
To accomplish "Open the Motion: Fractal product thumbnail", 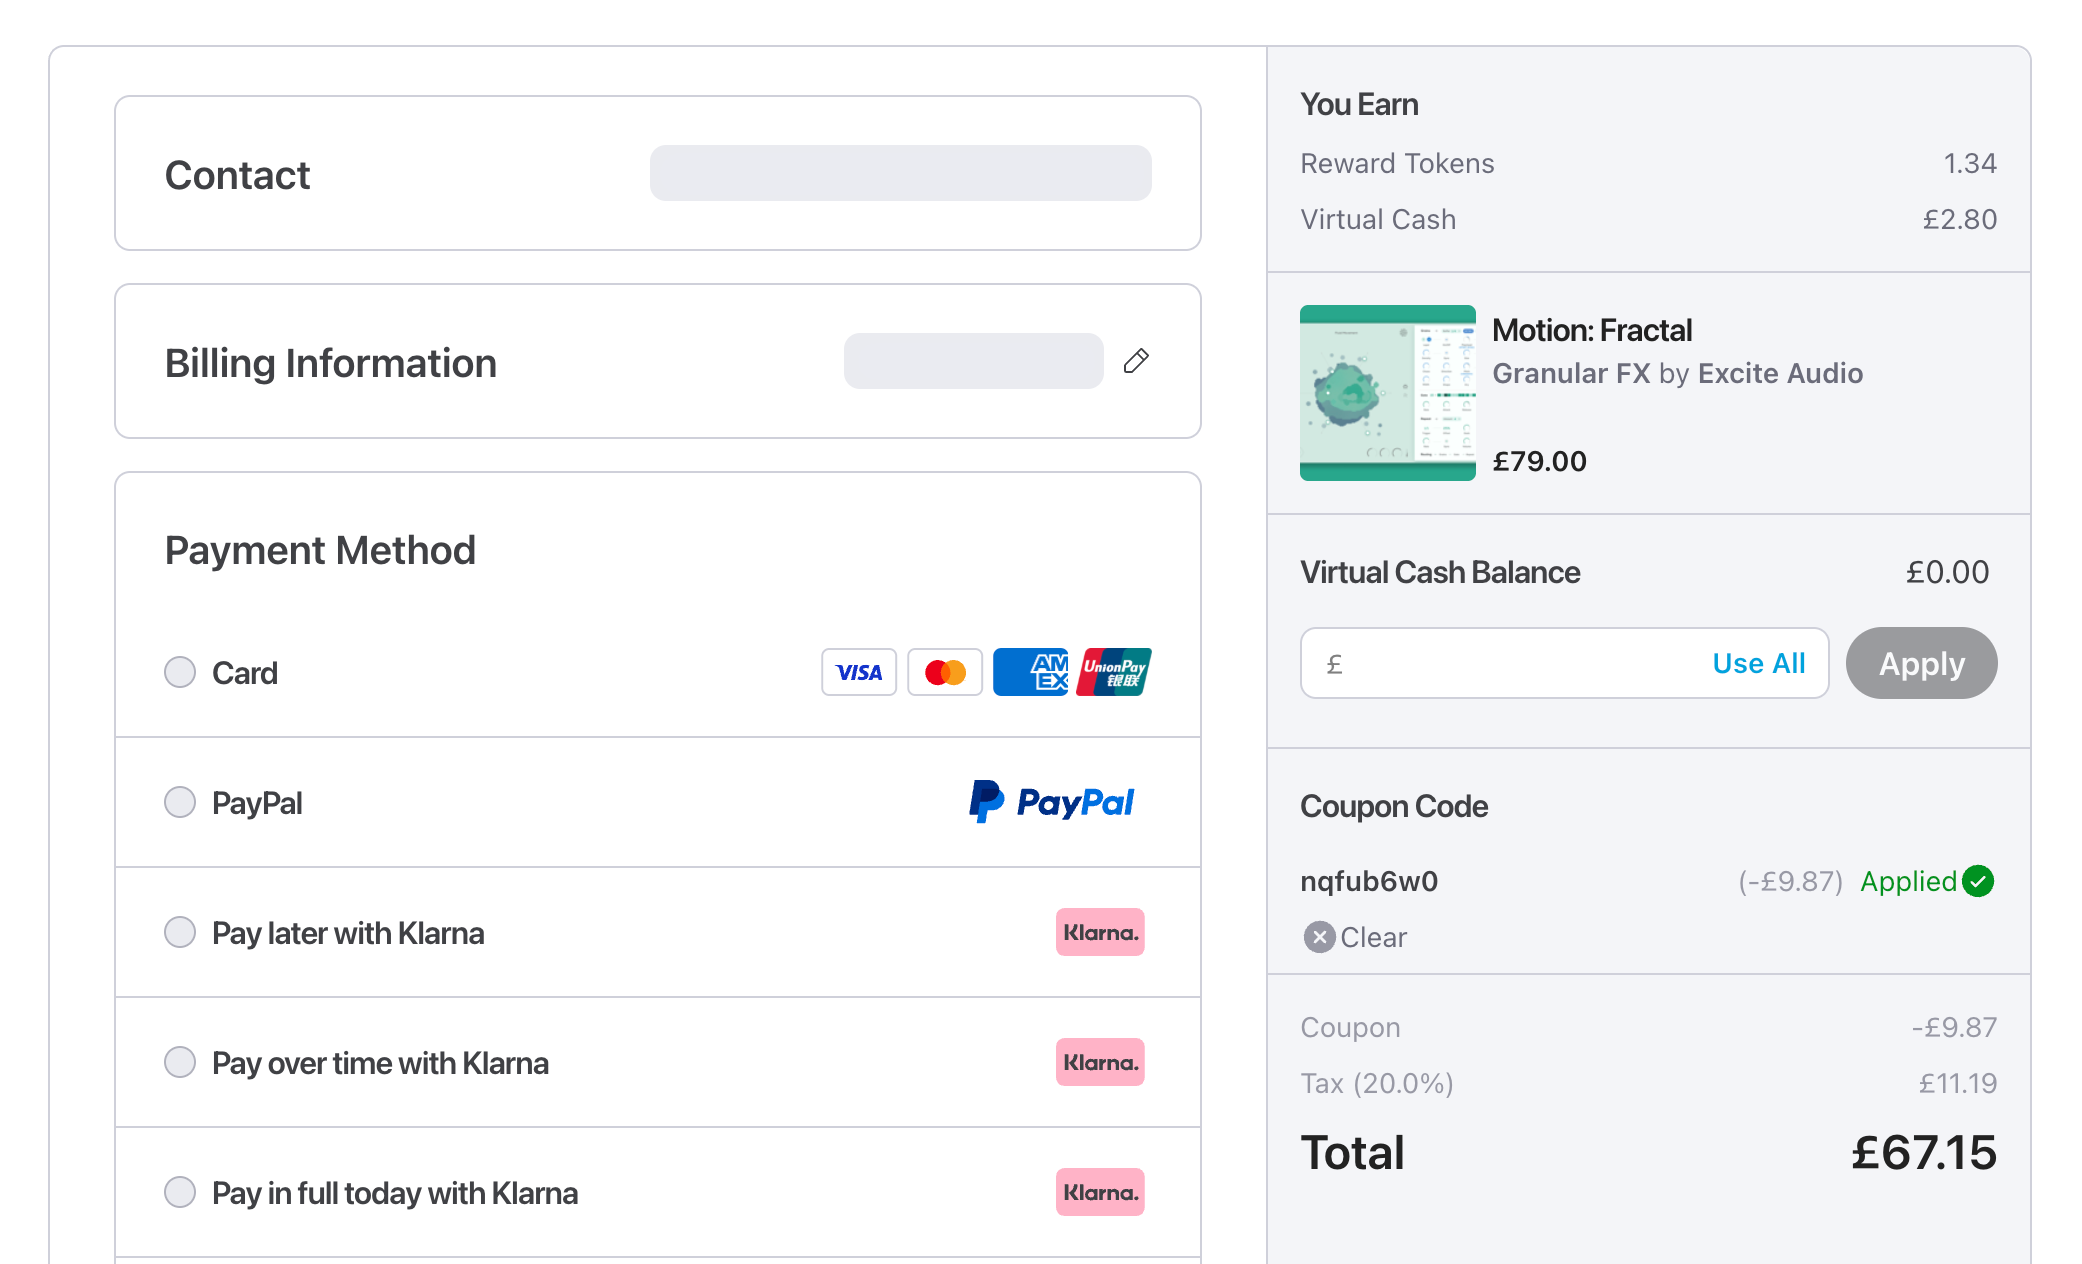I will (1387, 393).
